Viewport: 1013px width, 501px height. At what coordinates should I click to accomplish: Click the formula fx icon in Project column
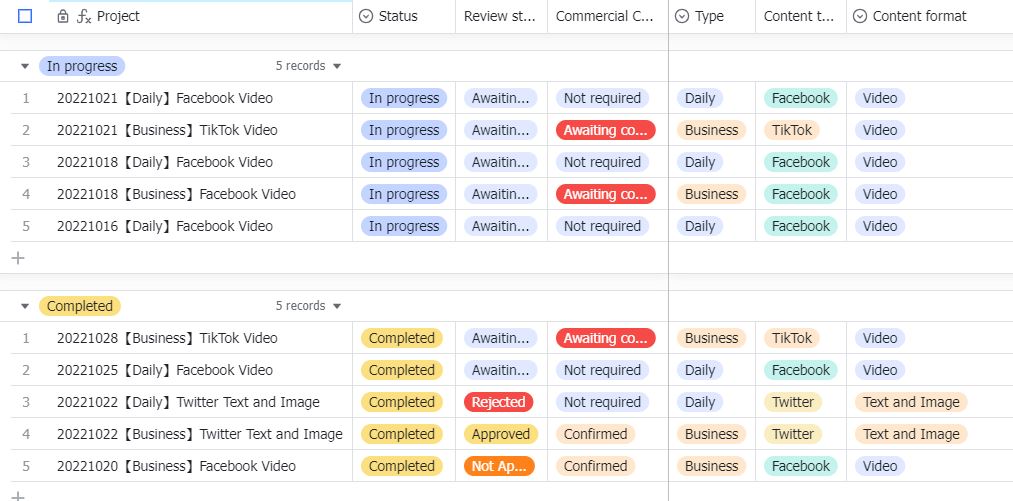(x=84, y=17)
